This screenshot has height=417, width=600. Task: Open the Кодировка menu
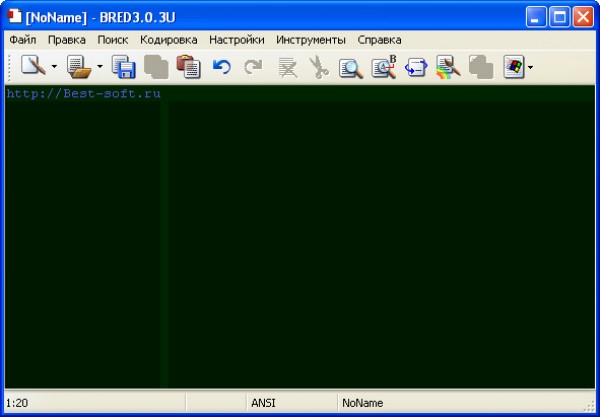coord(169,40)
